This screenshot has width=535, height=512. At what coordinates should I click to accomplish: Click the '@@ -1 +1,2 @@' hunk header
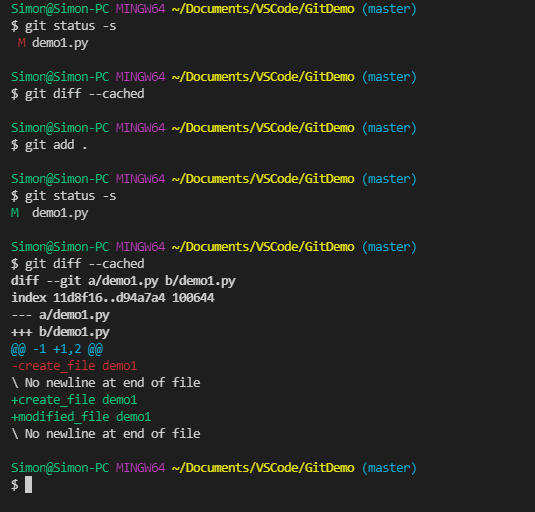point(57,349)
